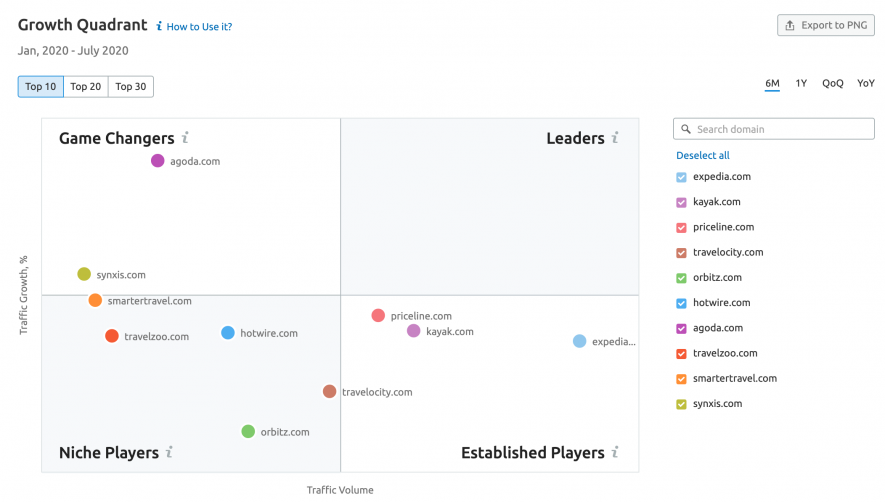The width and height of the screenshot is (885, 502).
Task: Click the travelocity.com brown dot on chart
Action: pyautogui.click(x=330, y=391)
